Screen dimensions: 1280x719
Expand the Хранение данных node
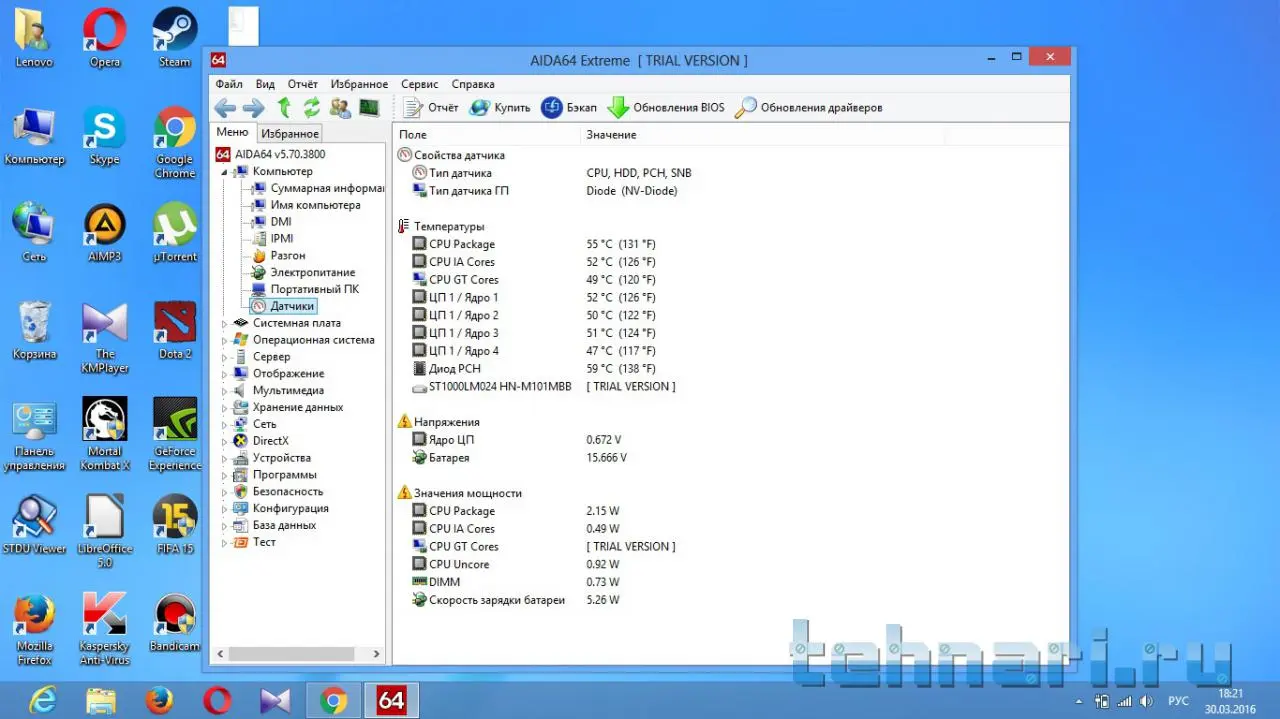224,408
